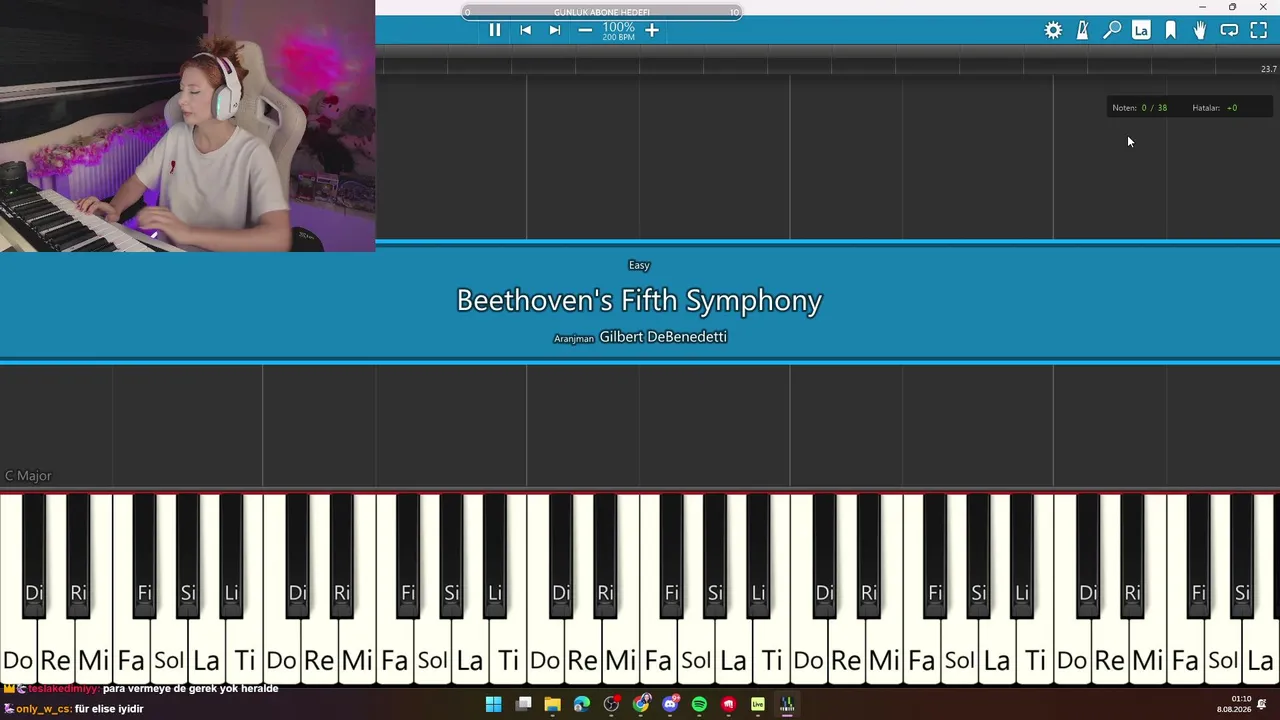Screen dimensions: 1280x720
Task: Open Task View from the taskbar
Action: 523,705
